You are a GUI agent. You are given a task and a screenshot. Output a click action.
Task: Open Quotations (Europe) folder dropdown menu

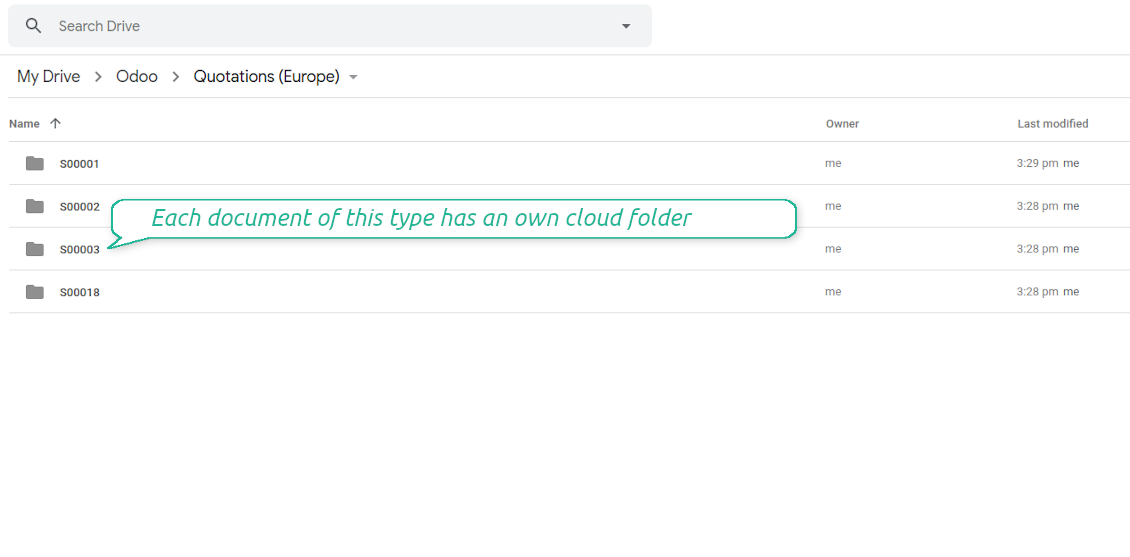(x=354, y=77)
